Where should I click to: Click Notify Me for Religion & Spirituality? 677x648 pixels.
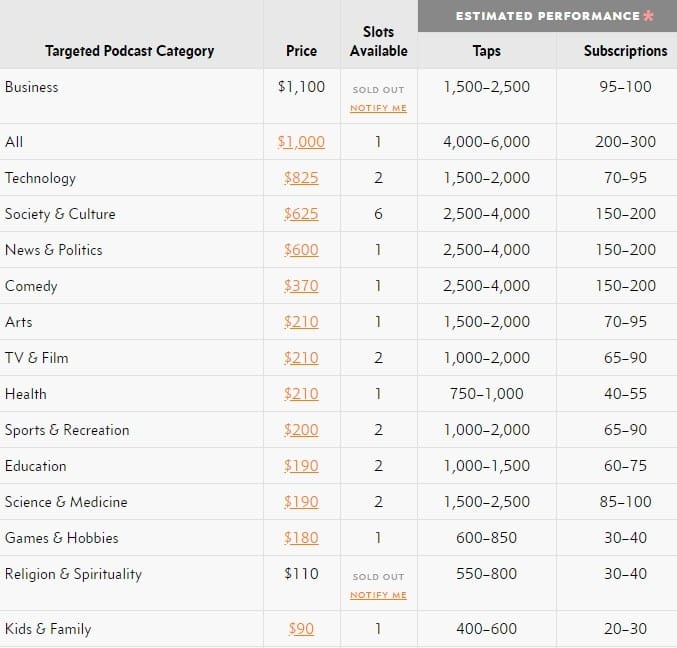pyautogui.click(x=378, y=595)
